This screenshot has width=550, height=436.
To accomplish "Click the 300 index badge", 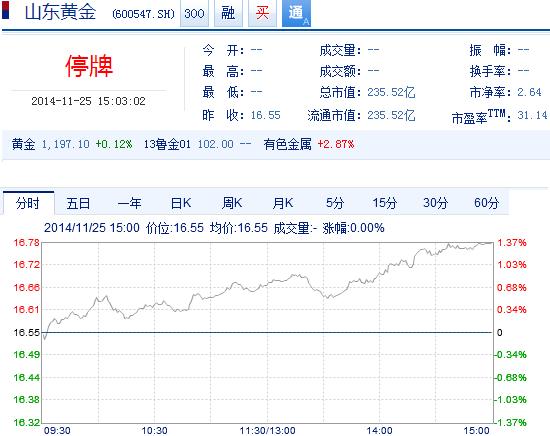I will (x=194, y=13).
